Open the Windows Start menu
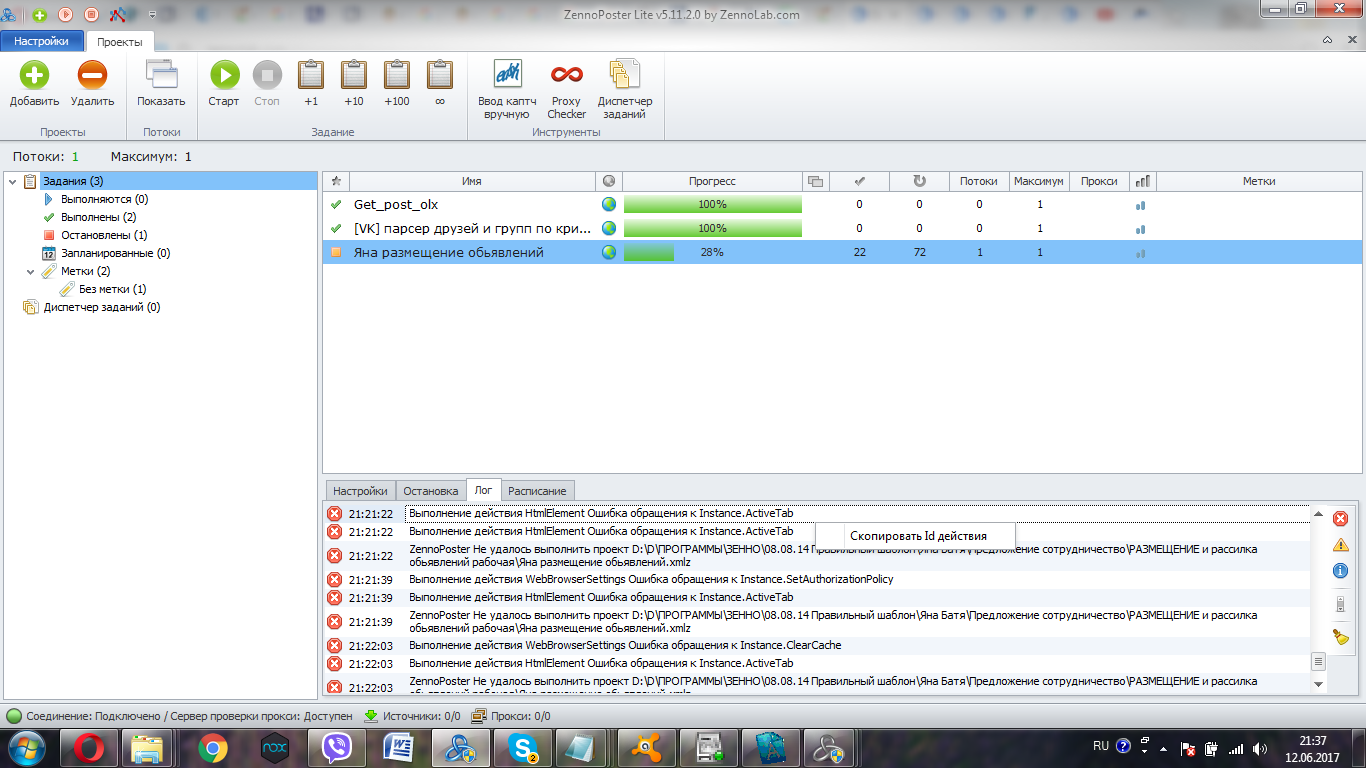The image size is (1366, 768). [x=25, y=747]
